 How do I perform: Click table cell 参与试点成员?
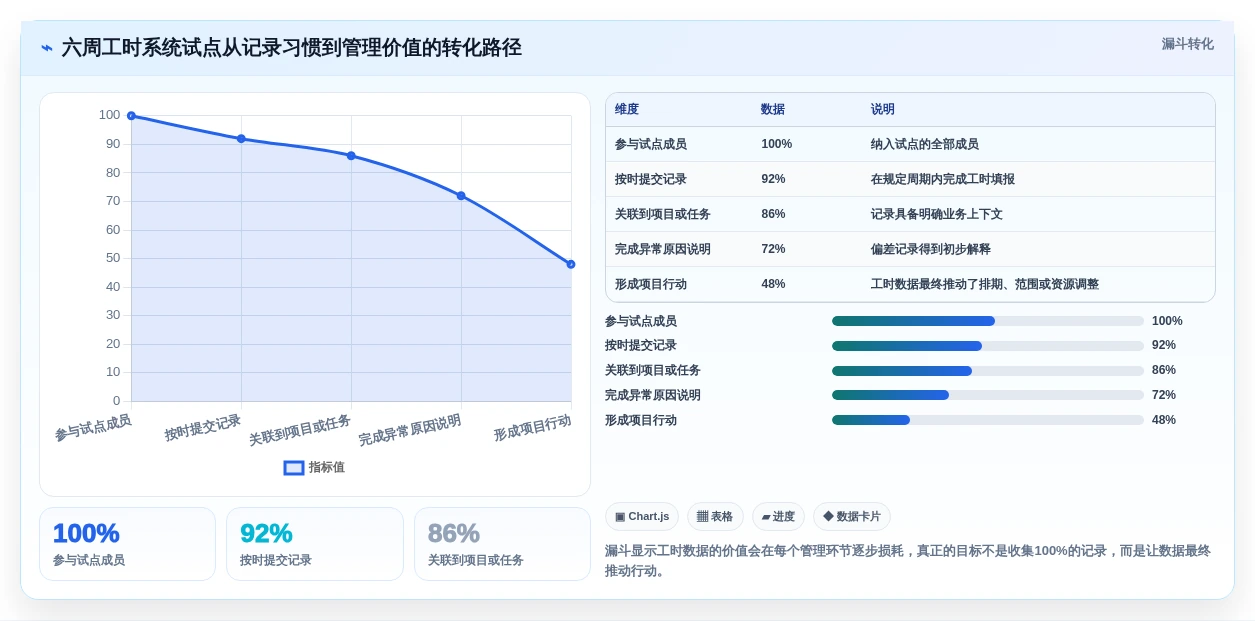[651, 144]
